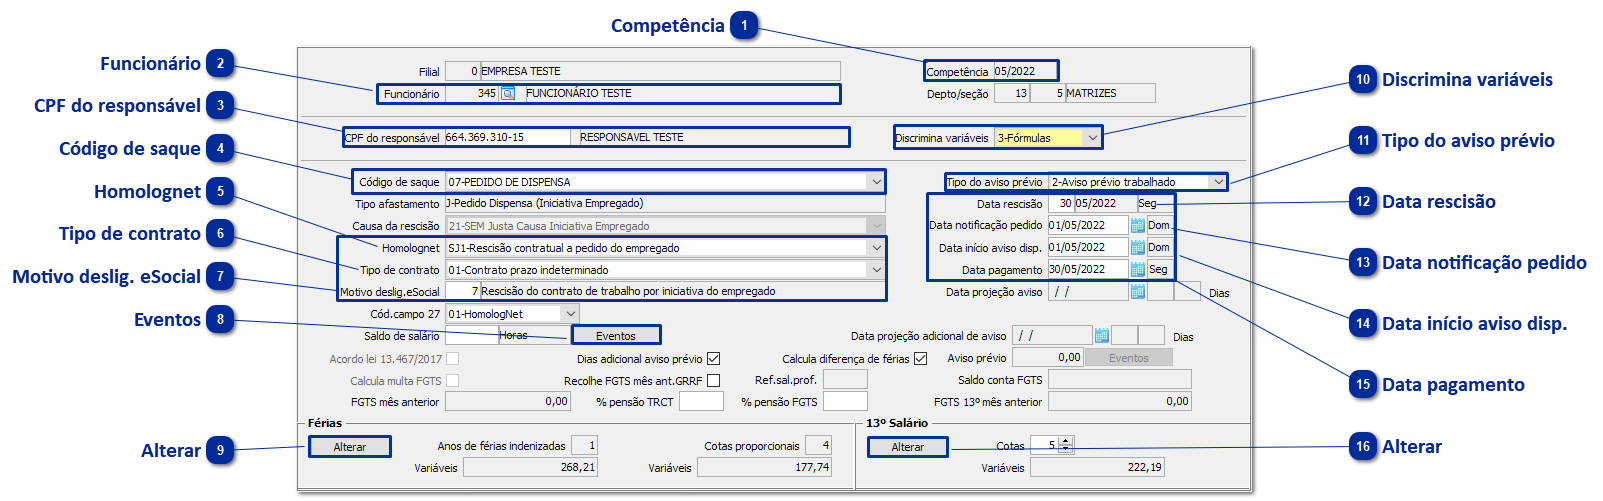Screen dimensions: 1603x501
Task: Click the % pensão FGTS field
Action: click(x=845, y=402)
